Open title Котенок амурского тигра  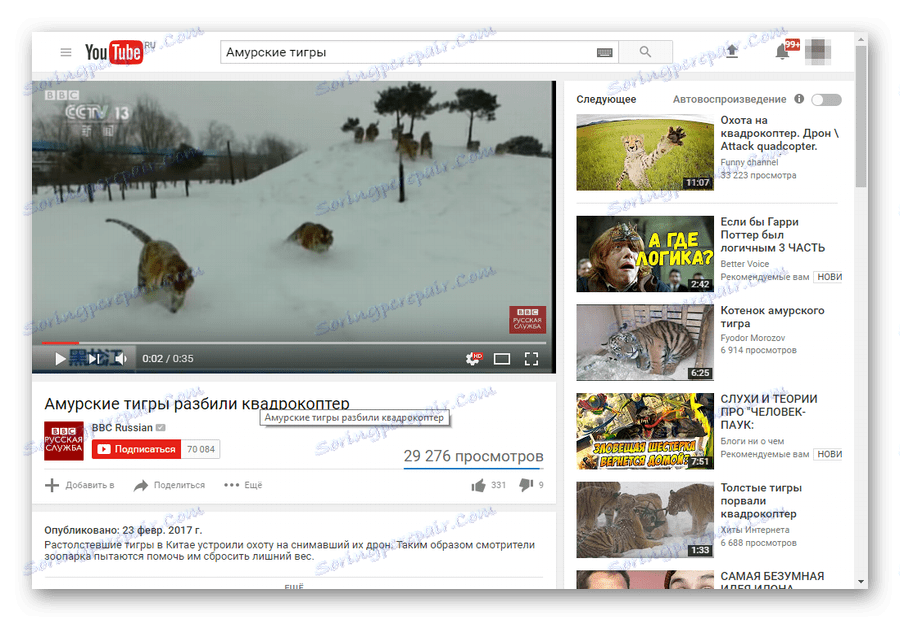coord(772,317)
